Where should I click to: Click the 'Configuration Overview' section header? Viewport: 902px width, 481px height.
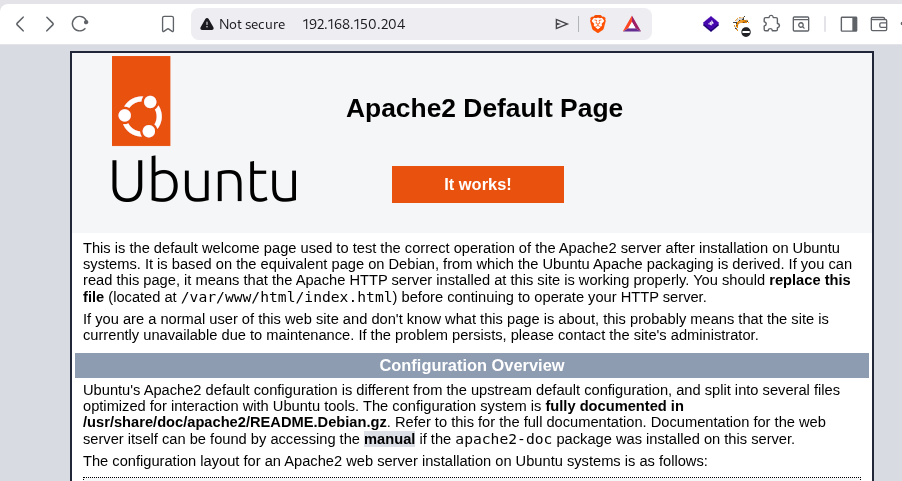click(472, 365)
